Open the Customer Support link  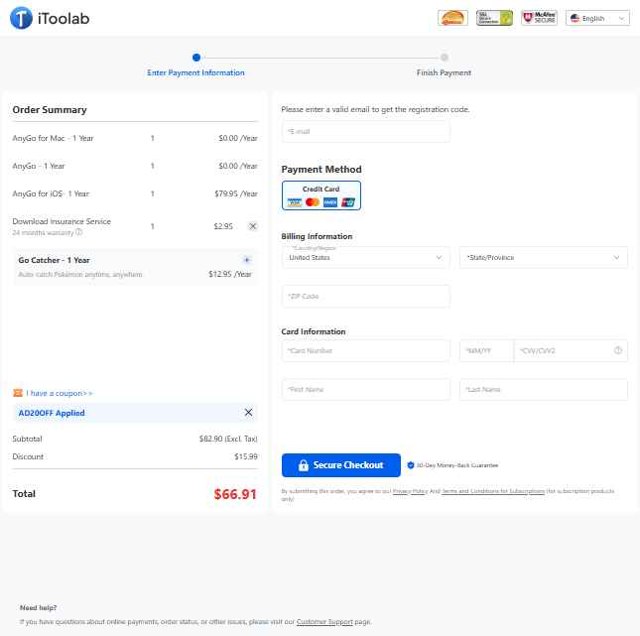324,622
